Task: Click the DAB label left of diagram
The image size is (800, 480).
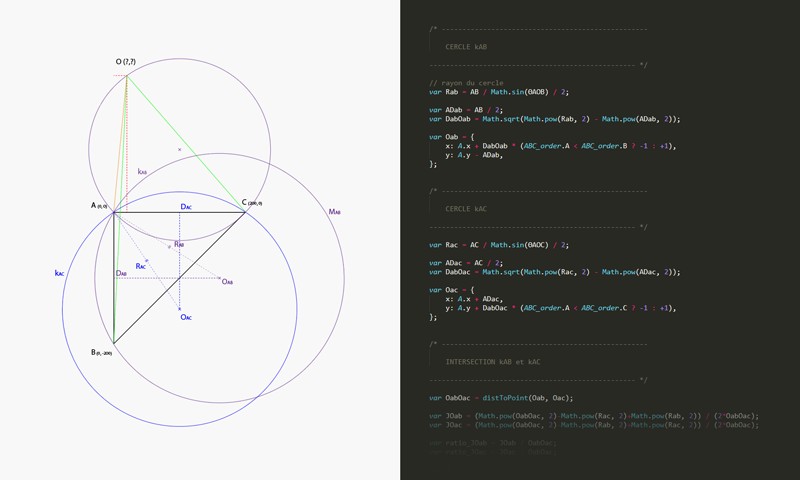Action: tap(121, 273)
